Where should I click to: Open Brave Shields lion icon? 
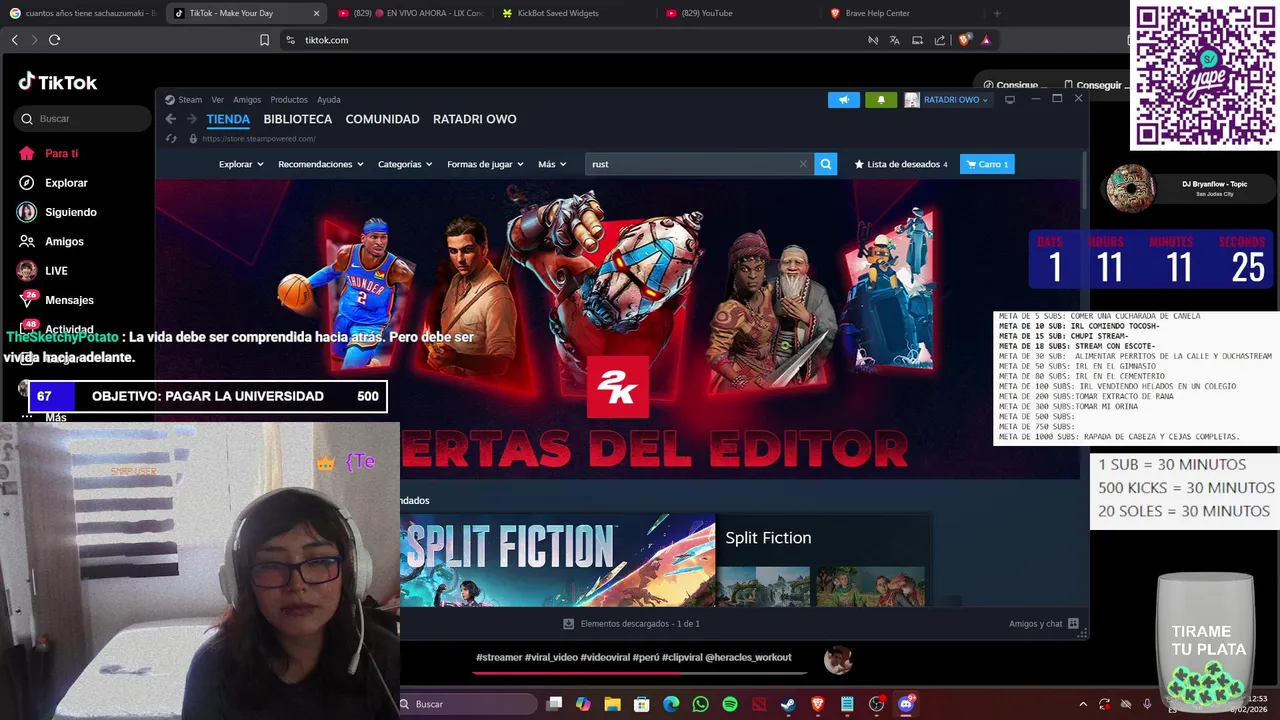click(x=964, y=40)
